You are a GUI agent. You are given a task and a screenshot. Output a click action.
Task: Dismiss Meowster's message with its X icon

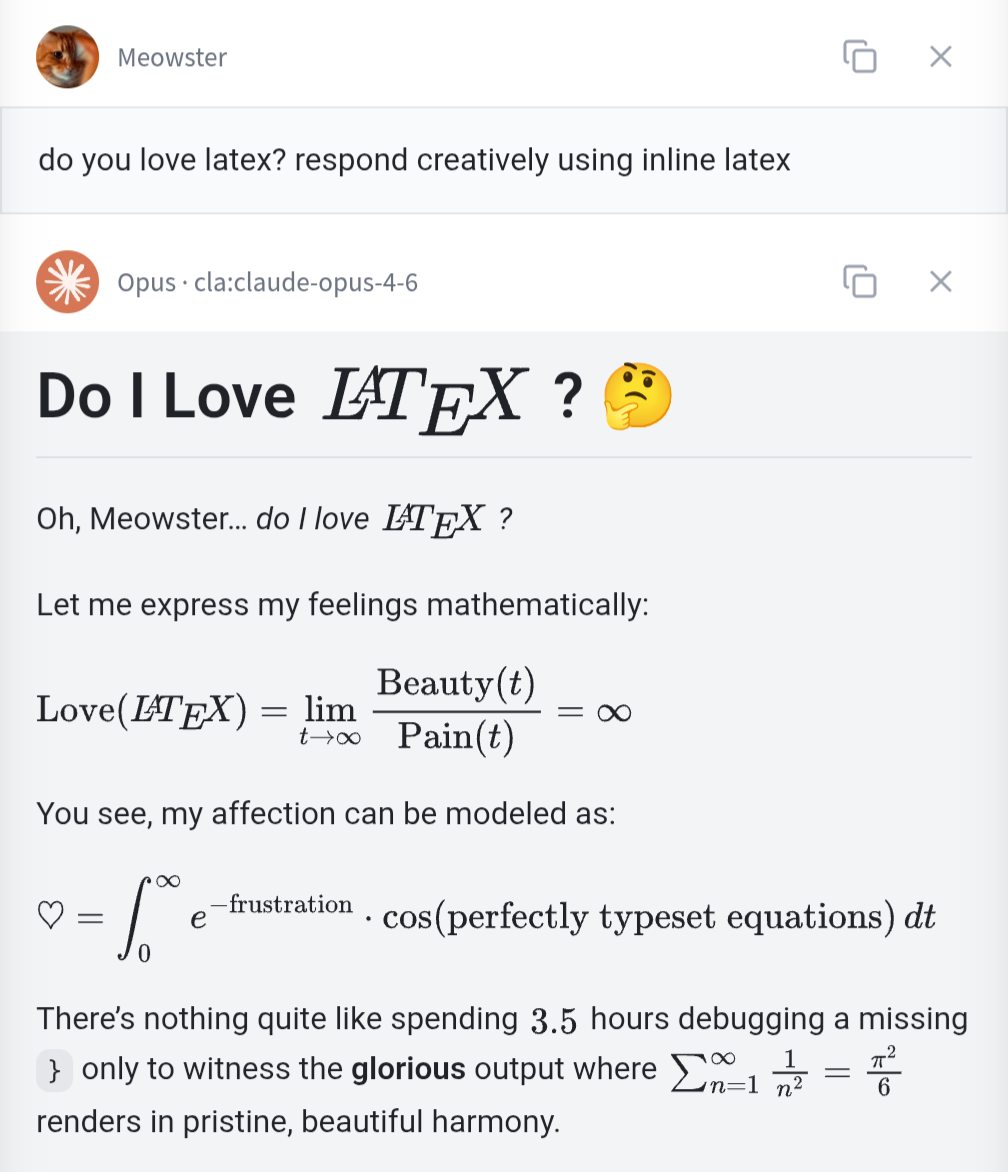[x=940, y=57]
